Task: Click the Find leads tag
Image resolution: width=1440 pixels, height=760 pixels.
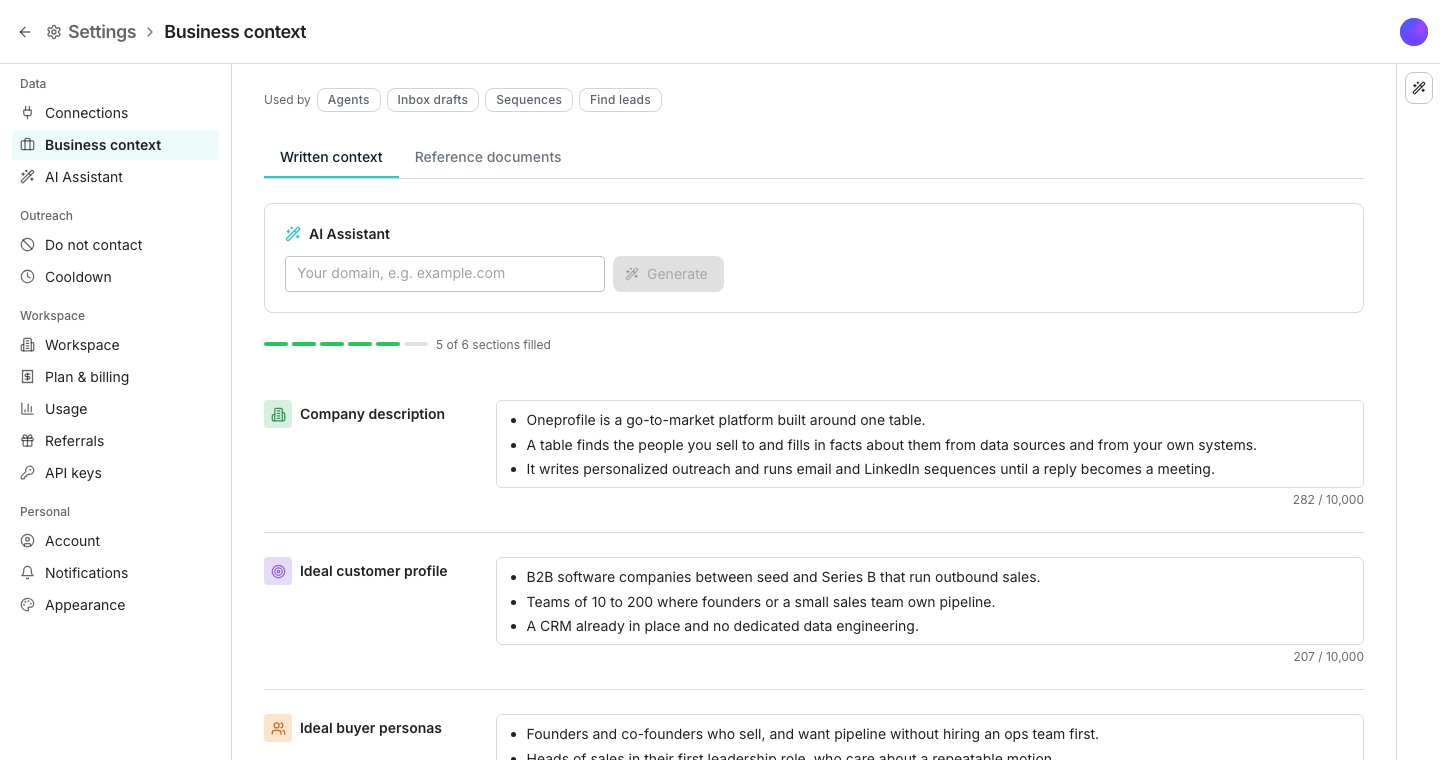Action: [x=620, y=100]
